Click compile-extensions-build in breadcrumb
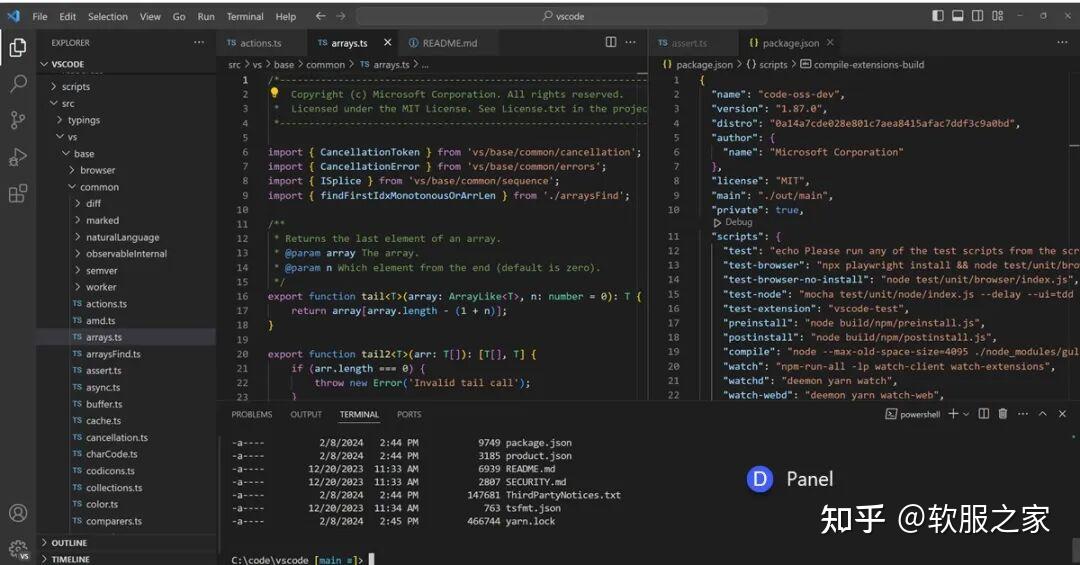The image size is (1080, 565). tap(869, 65)
